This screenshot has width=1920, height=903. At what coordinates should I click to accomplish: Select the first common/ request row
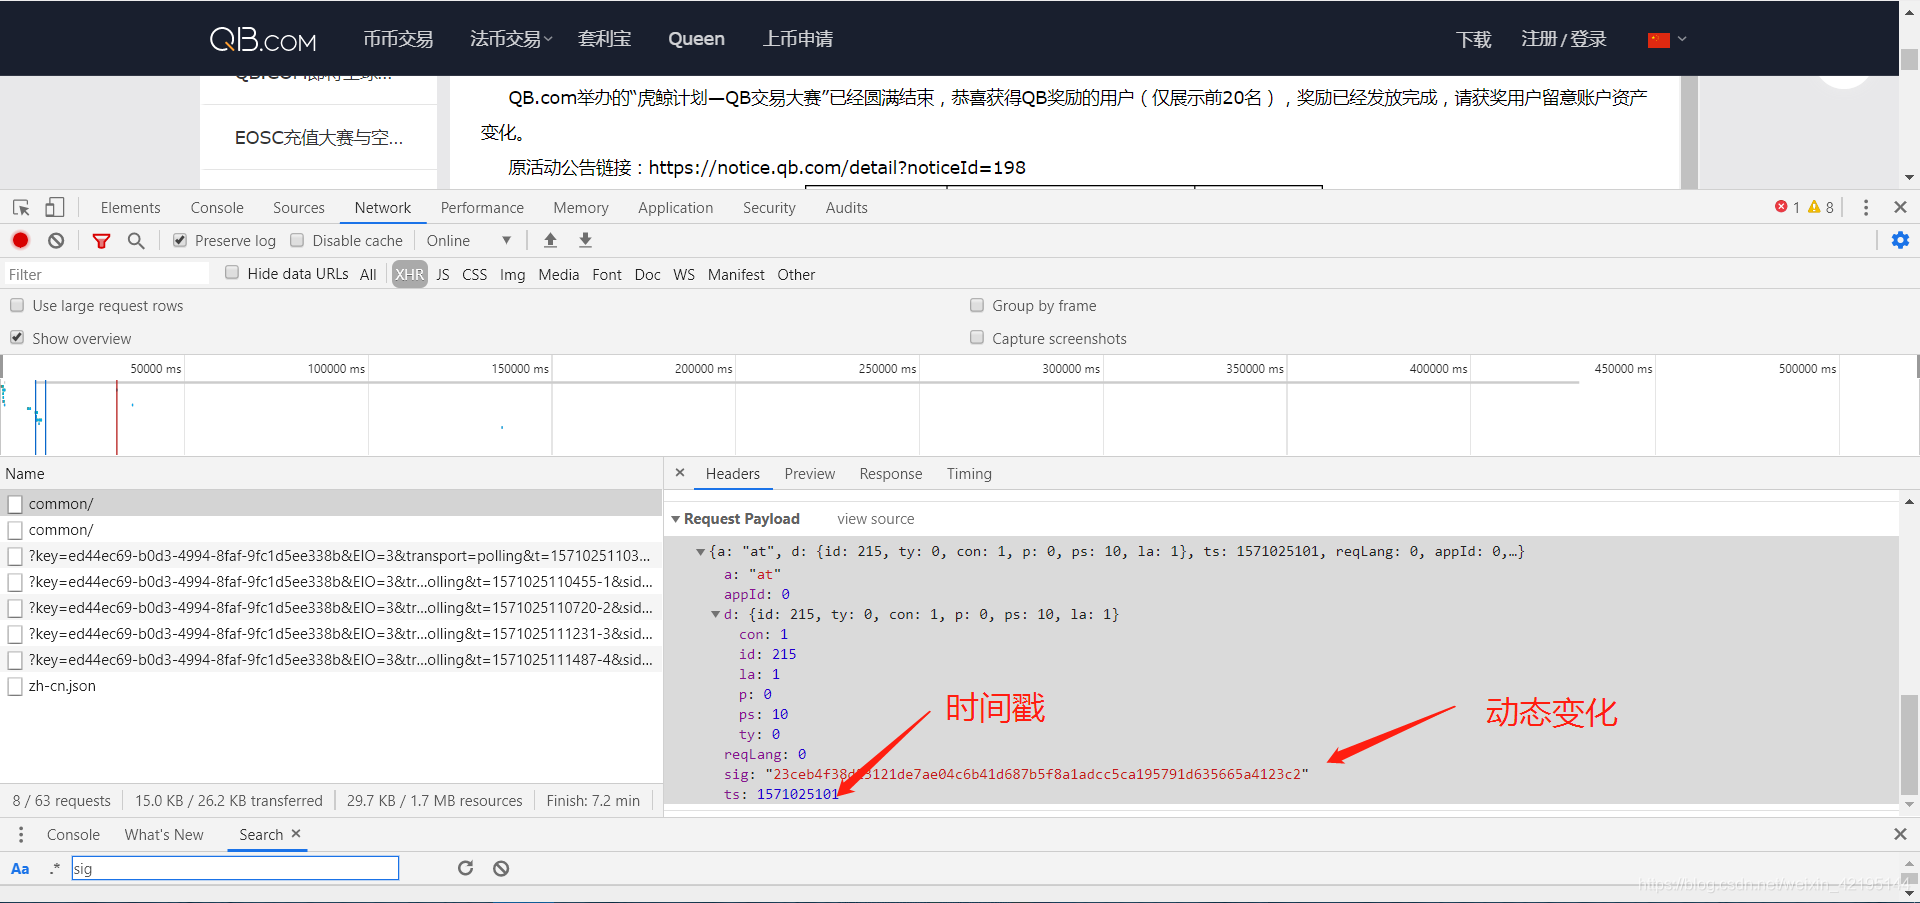pyautogui.click(x=331, y=504)
